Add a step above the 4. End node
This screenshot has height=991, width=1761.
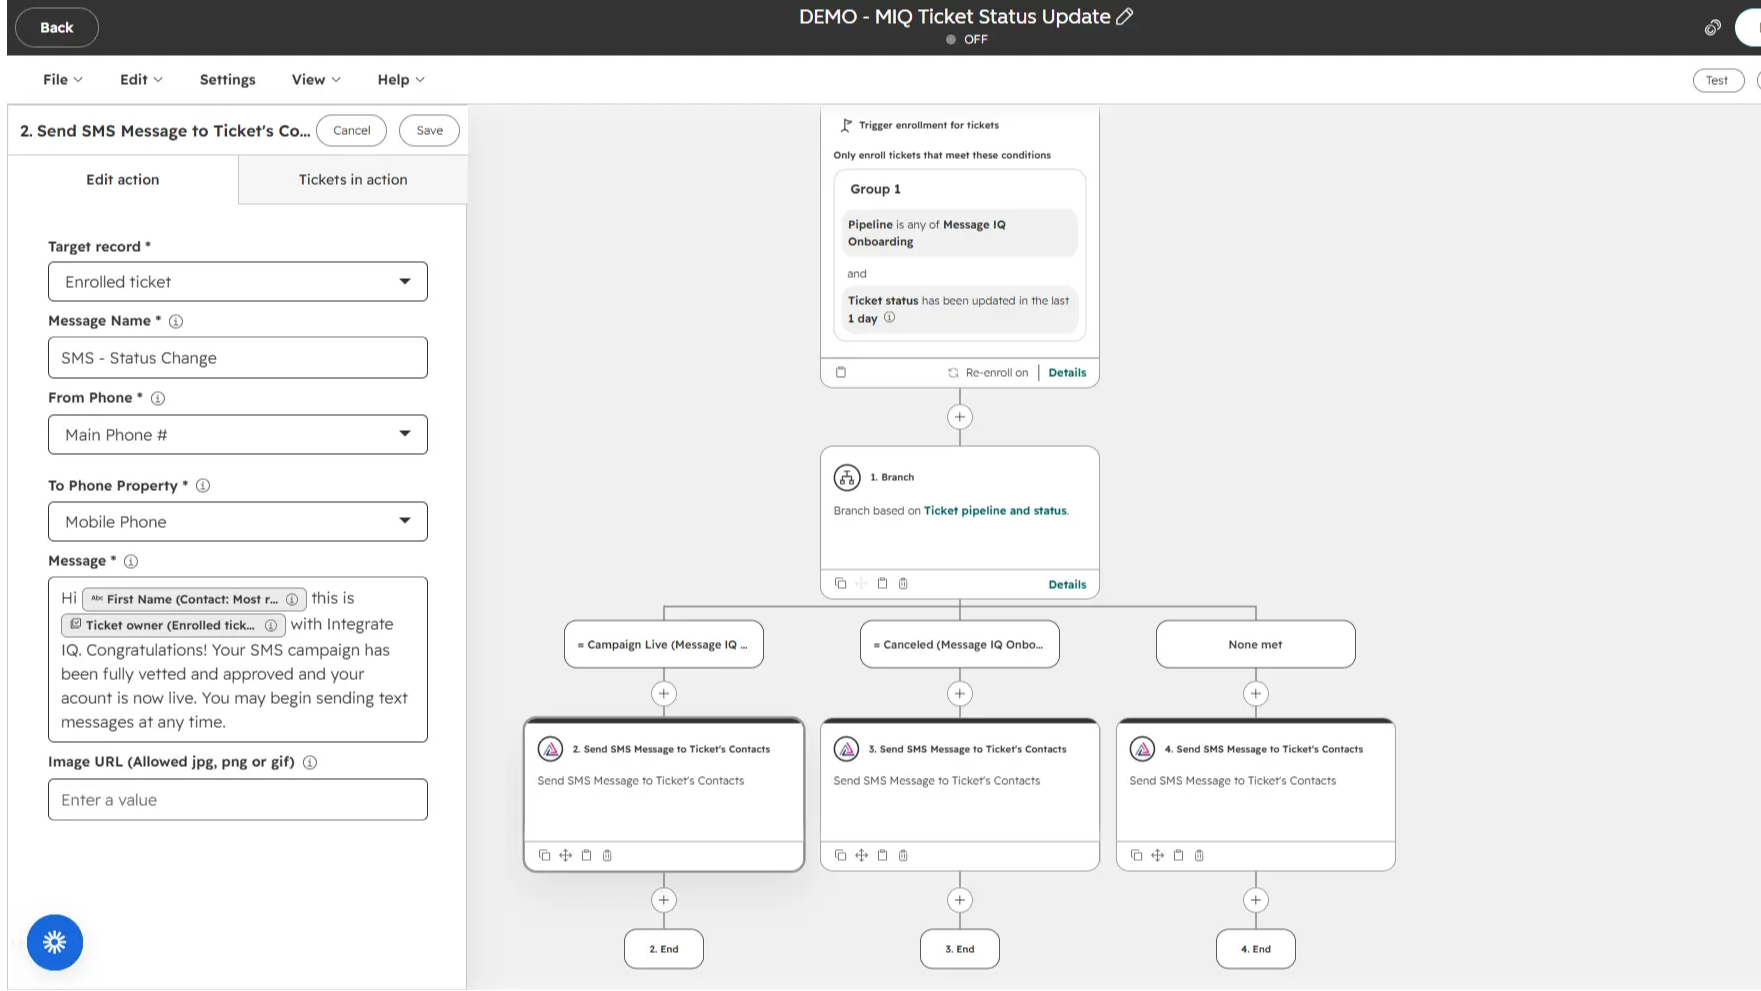click(1256, 900)
